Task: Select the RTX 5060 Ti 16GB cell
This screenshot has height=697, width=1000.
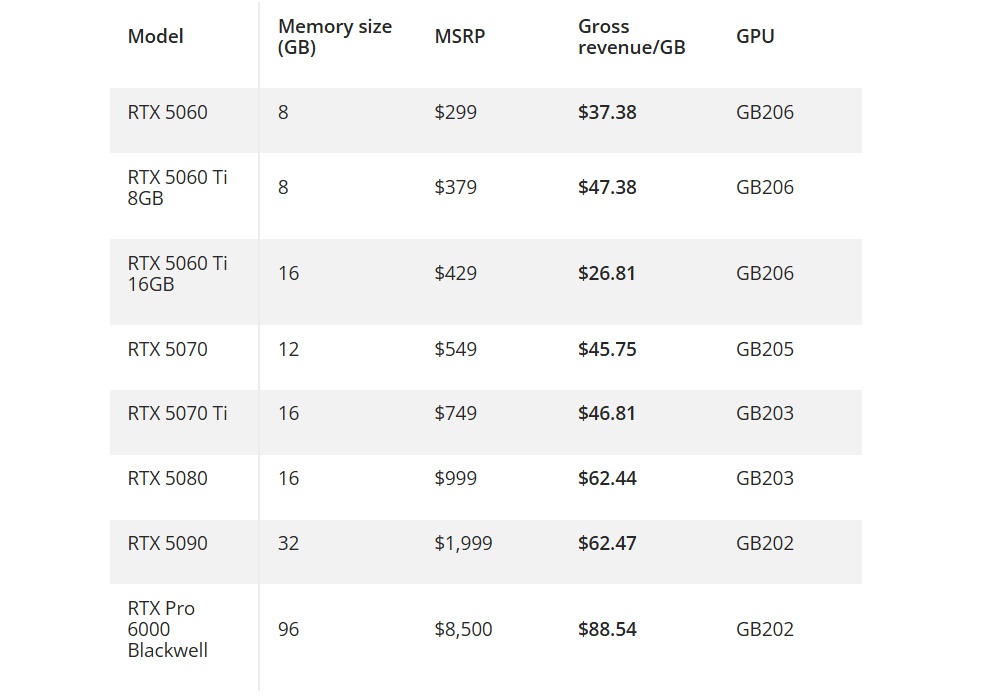Action: [x=177, y=273]
